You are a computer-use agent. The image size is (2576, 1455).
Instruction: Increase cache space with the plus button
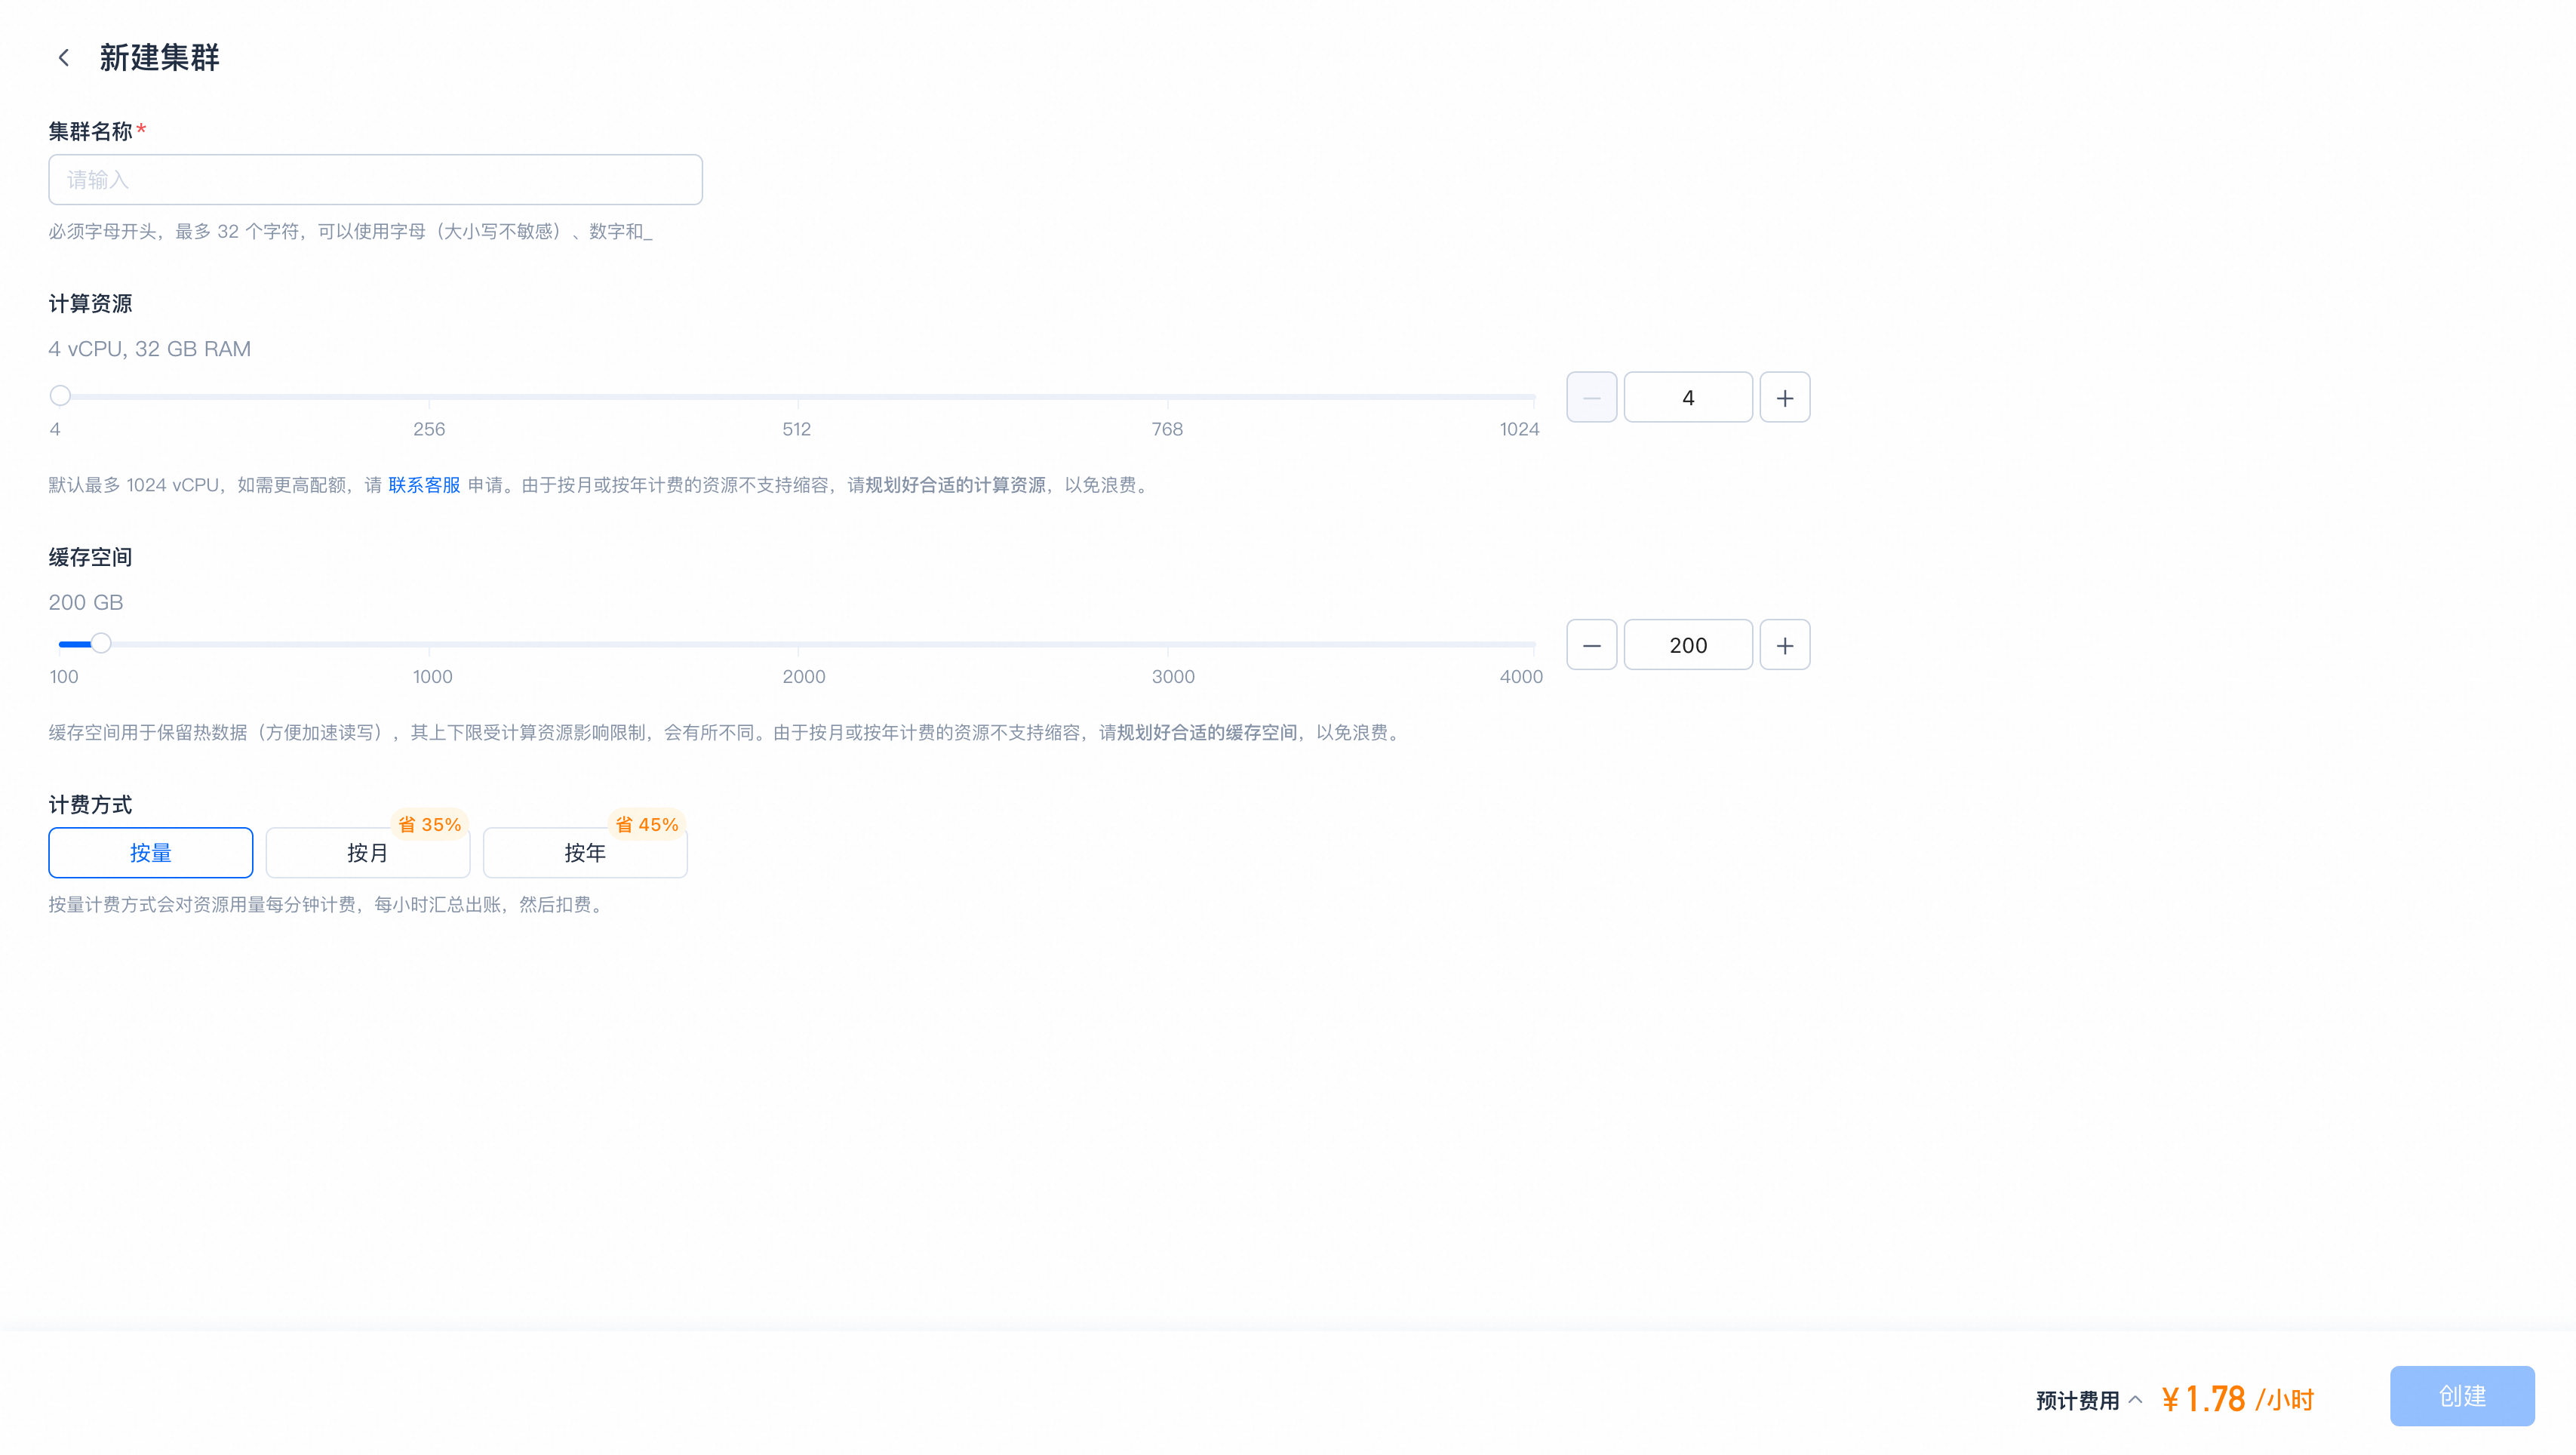pyautogui.click(x=1784, y=645)
